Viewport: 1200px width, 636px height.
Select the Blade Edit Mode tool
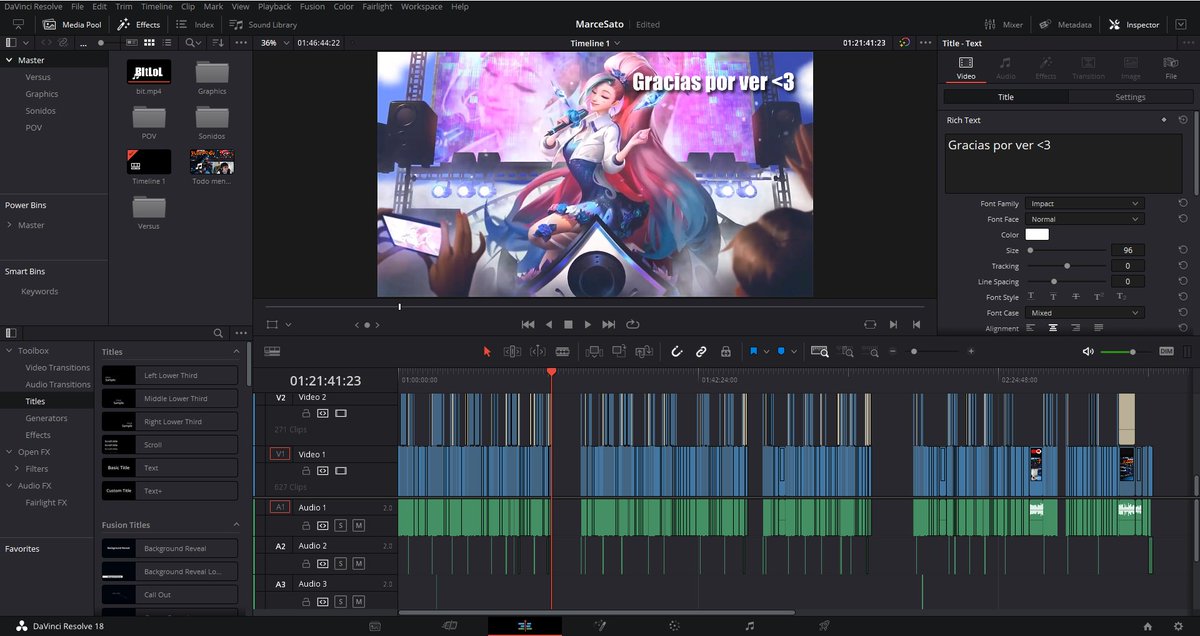562,351
